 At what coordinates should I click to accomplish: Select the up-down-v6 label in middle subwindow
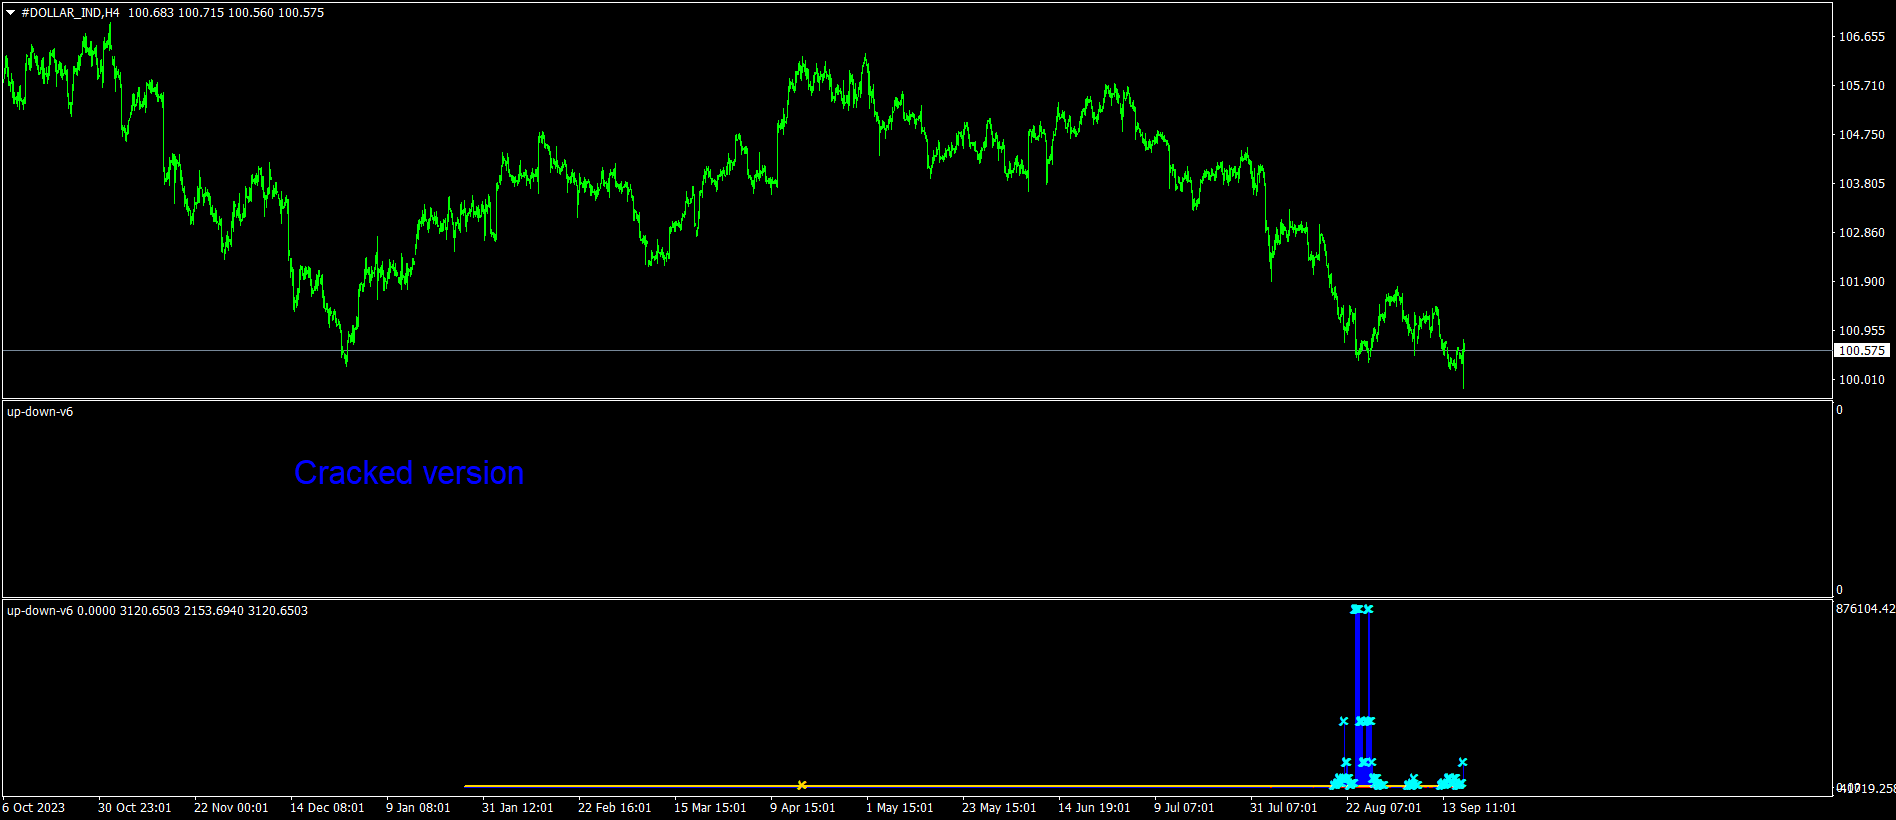pyautogui.click(x=40, y=412)
